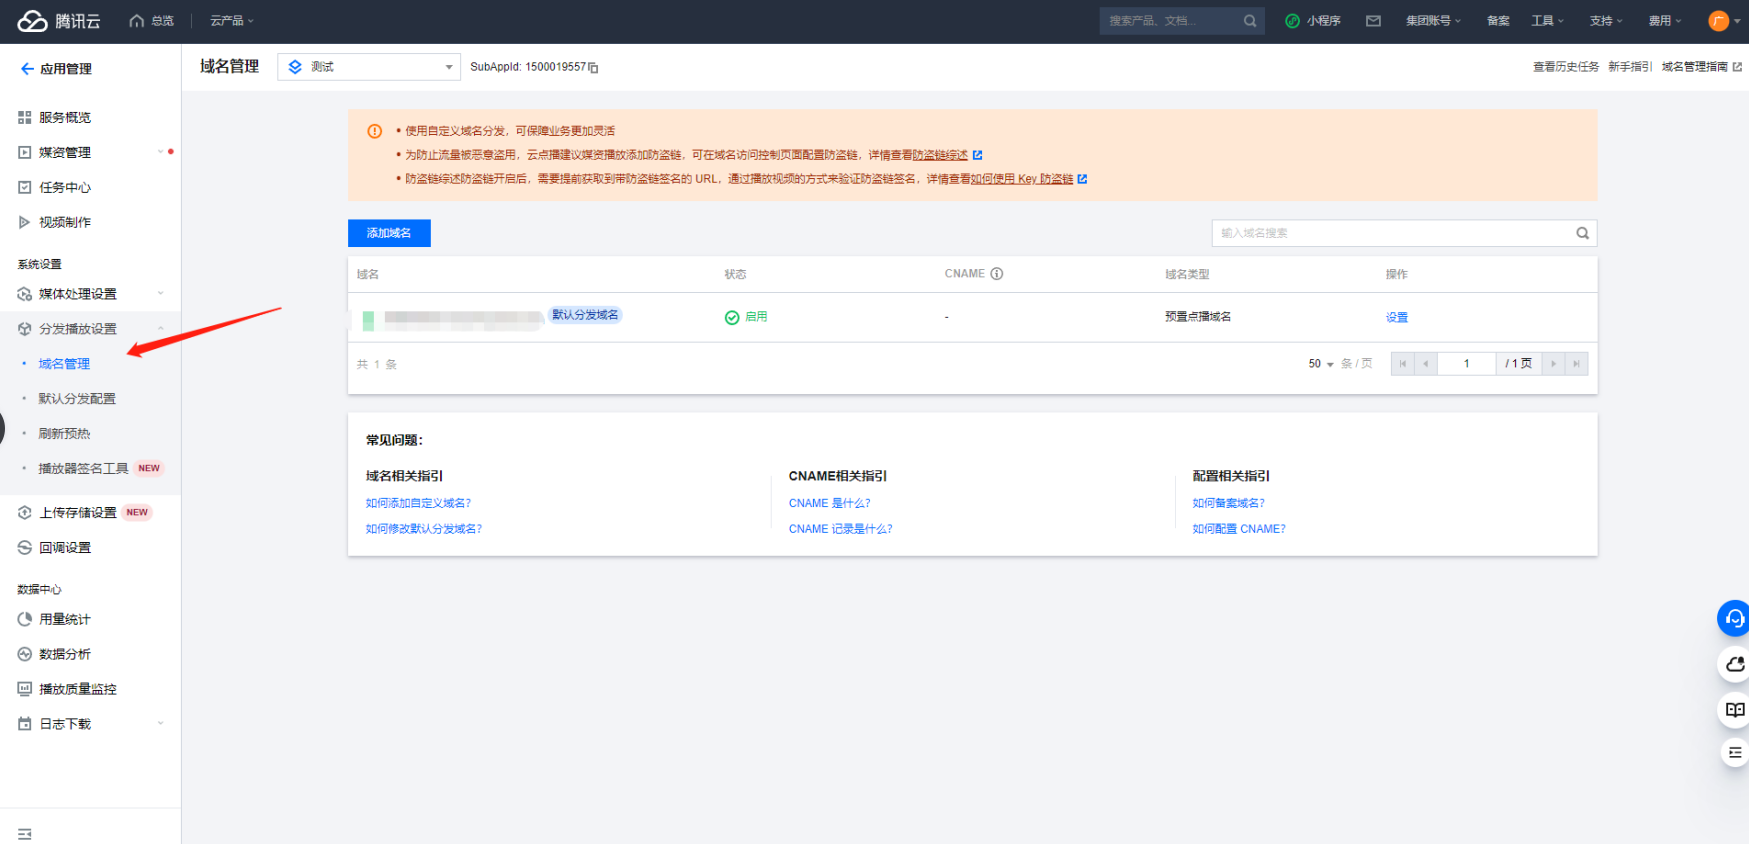The width and height of the screenshot is (1749, 844).
Task: Click the page number input field
Action: (x=1466, y=364)
